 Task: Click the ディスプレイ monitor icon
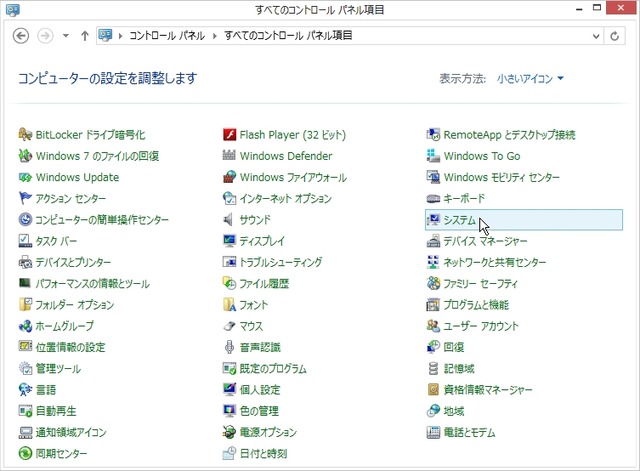229,241
